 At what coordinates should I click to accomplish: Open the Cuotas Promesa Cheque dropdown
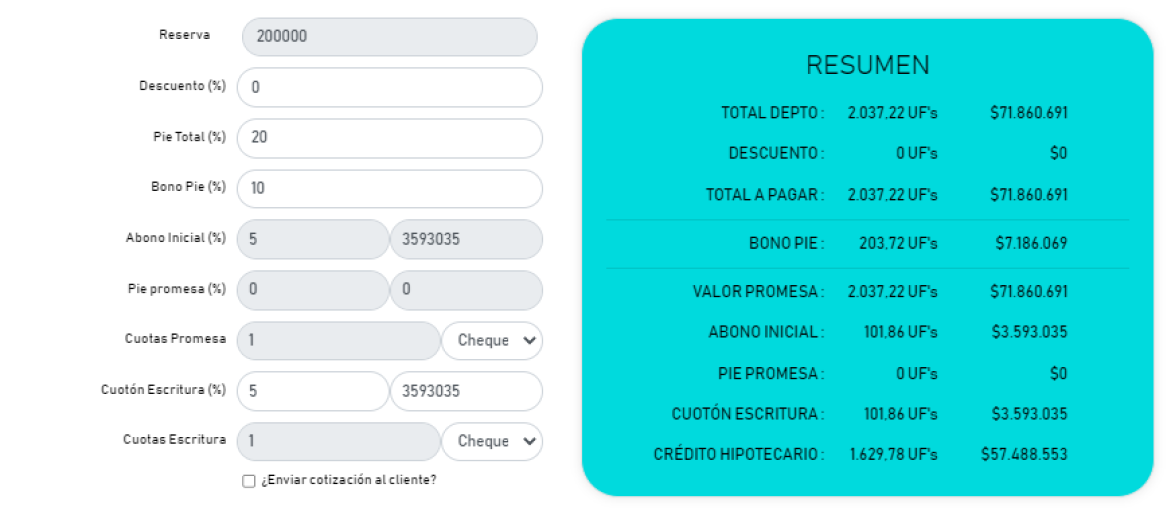(x=492, y=340)
